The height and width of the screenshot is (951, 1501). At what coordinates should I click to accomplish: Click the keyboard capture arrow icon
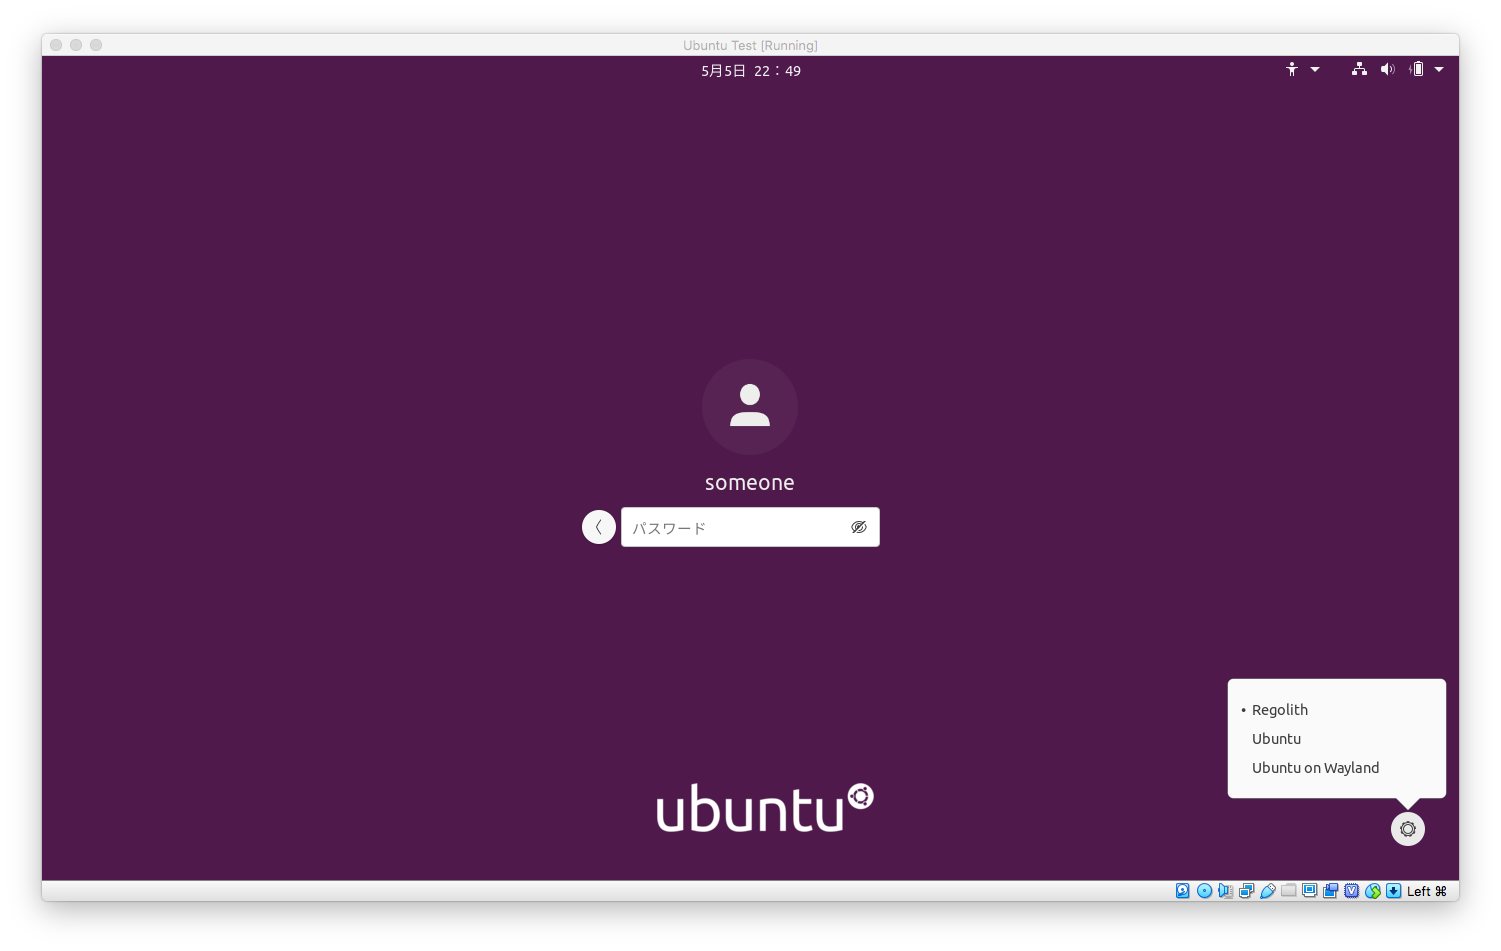(x=1393, y=891)
